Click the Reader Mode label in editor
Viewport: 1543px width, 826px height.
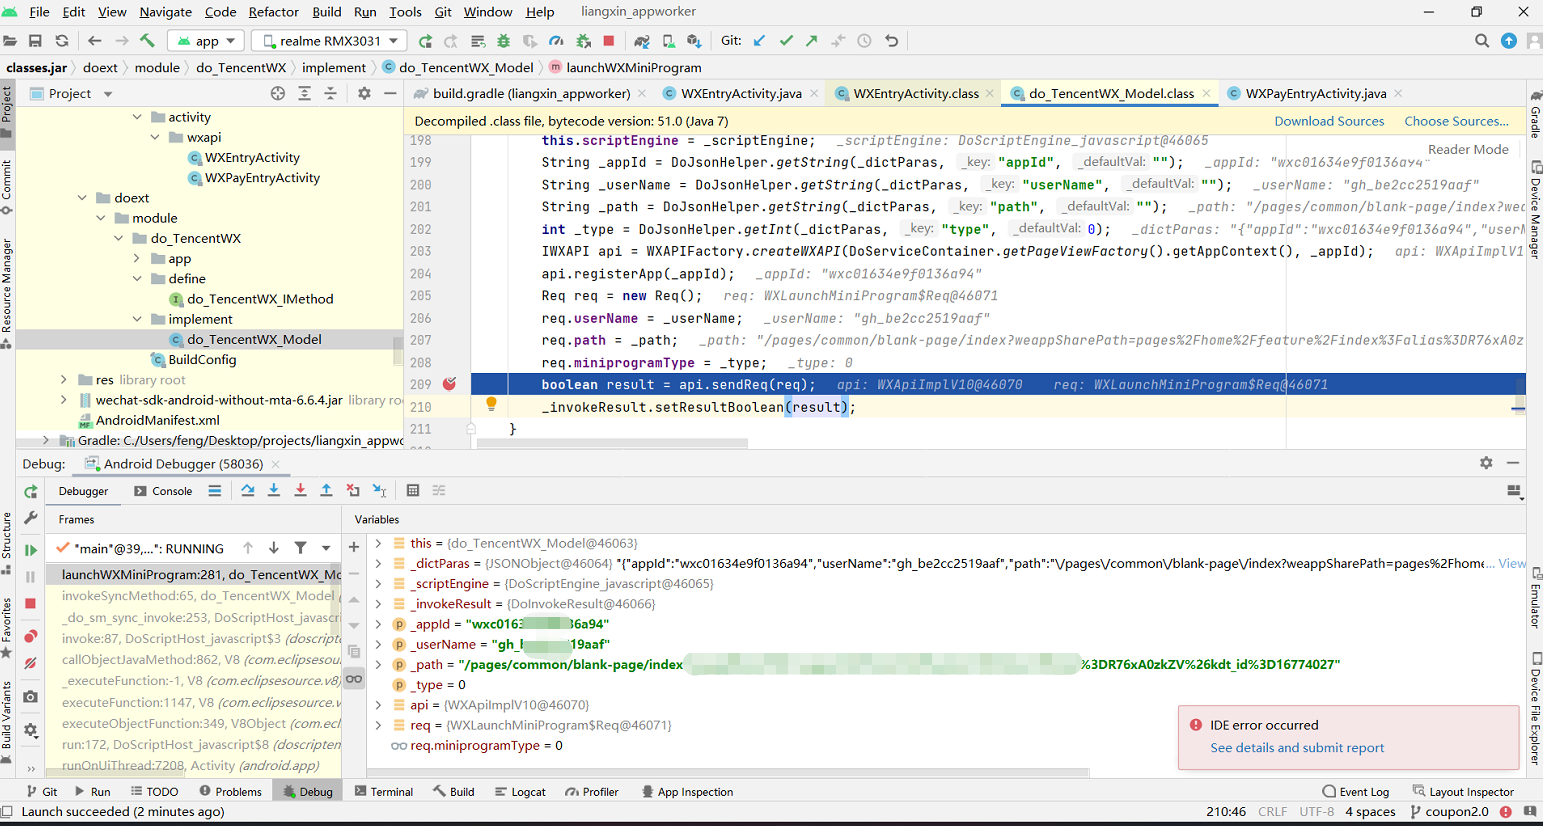(x=1468, y=149)
